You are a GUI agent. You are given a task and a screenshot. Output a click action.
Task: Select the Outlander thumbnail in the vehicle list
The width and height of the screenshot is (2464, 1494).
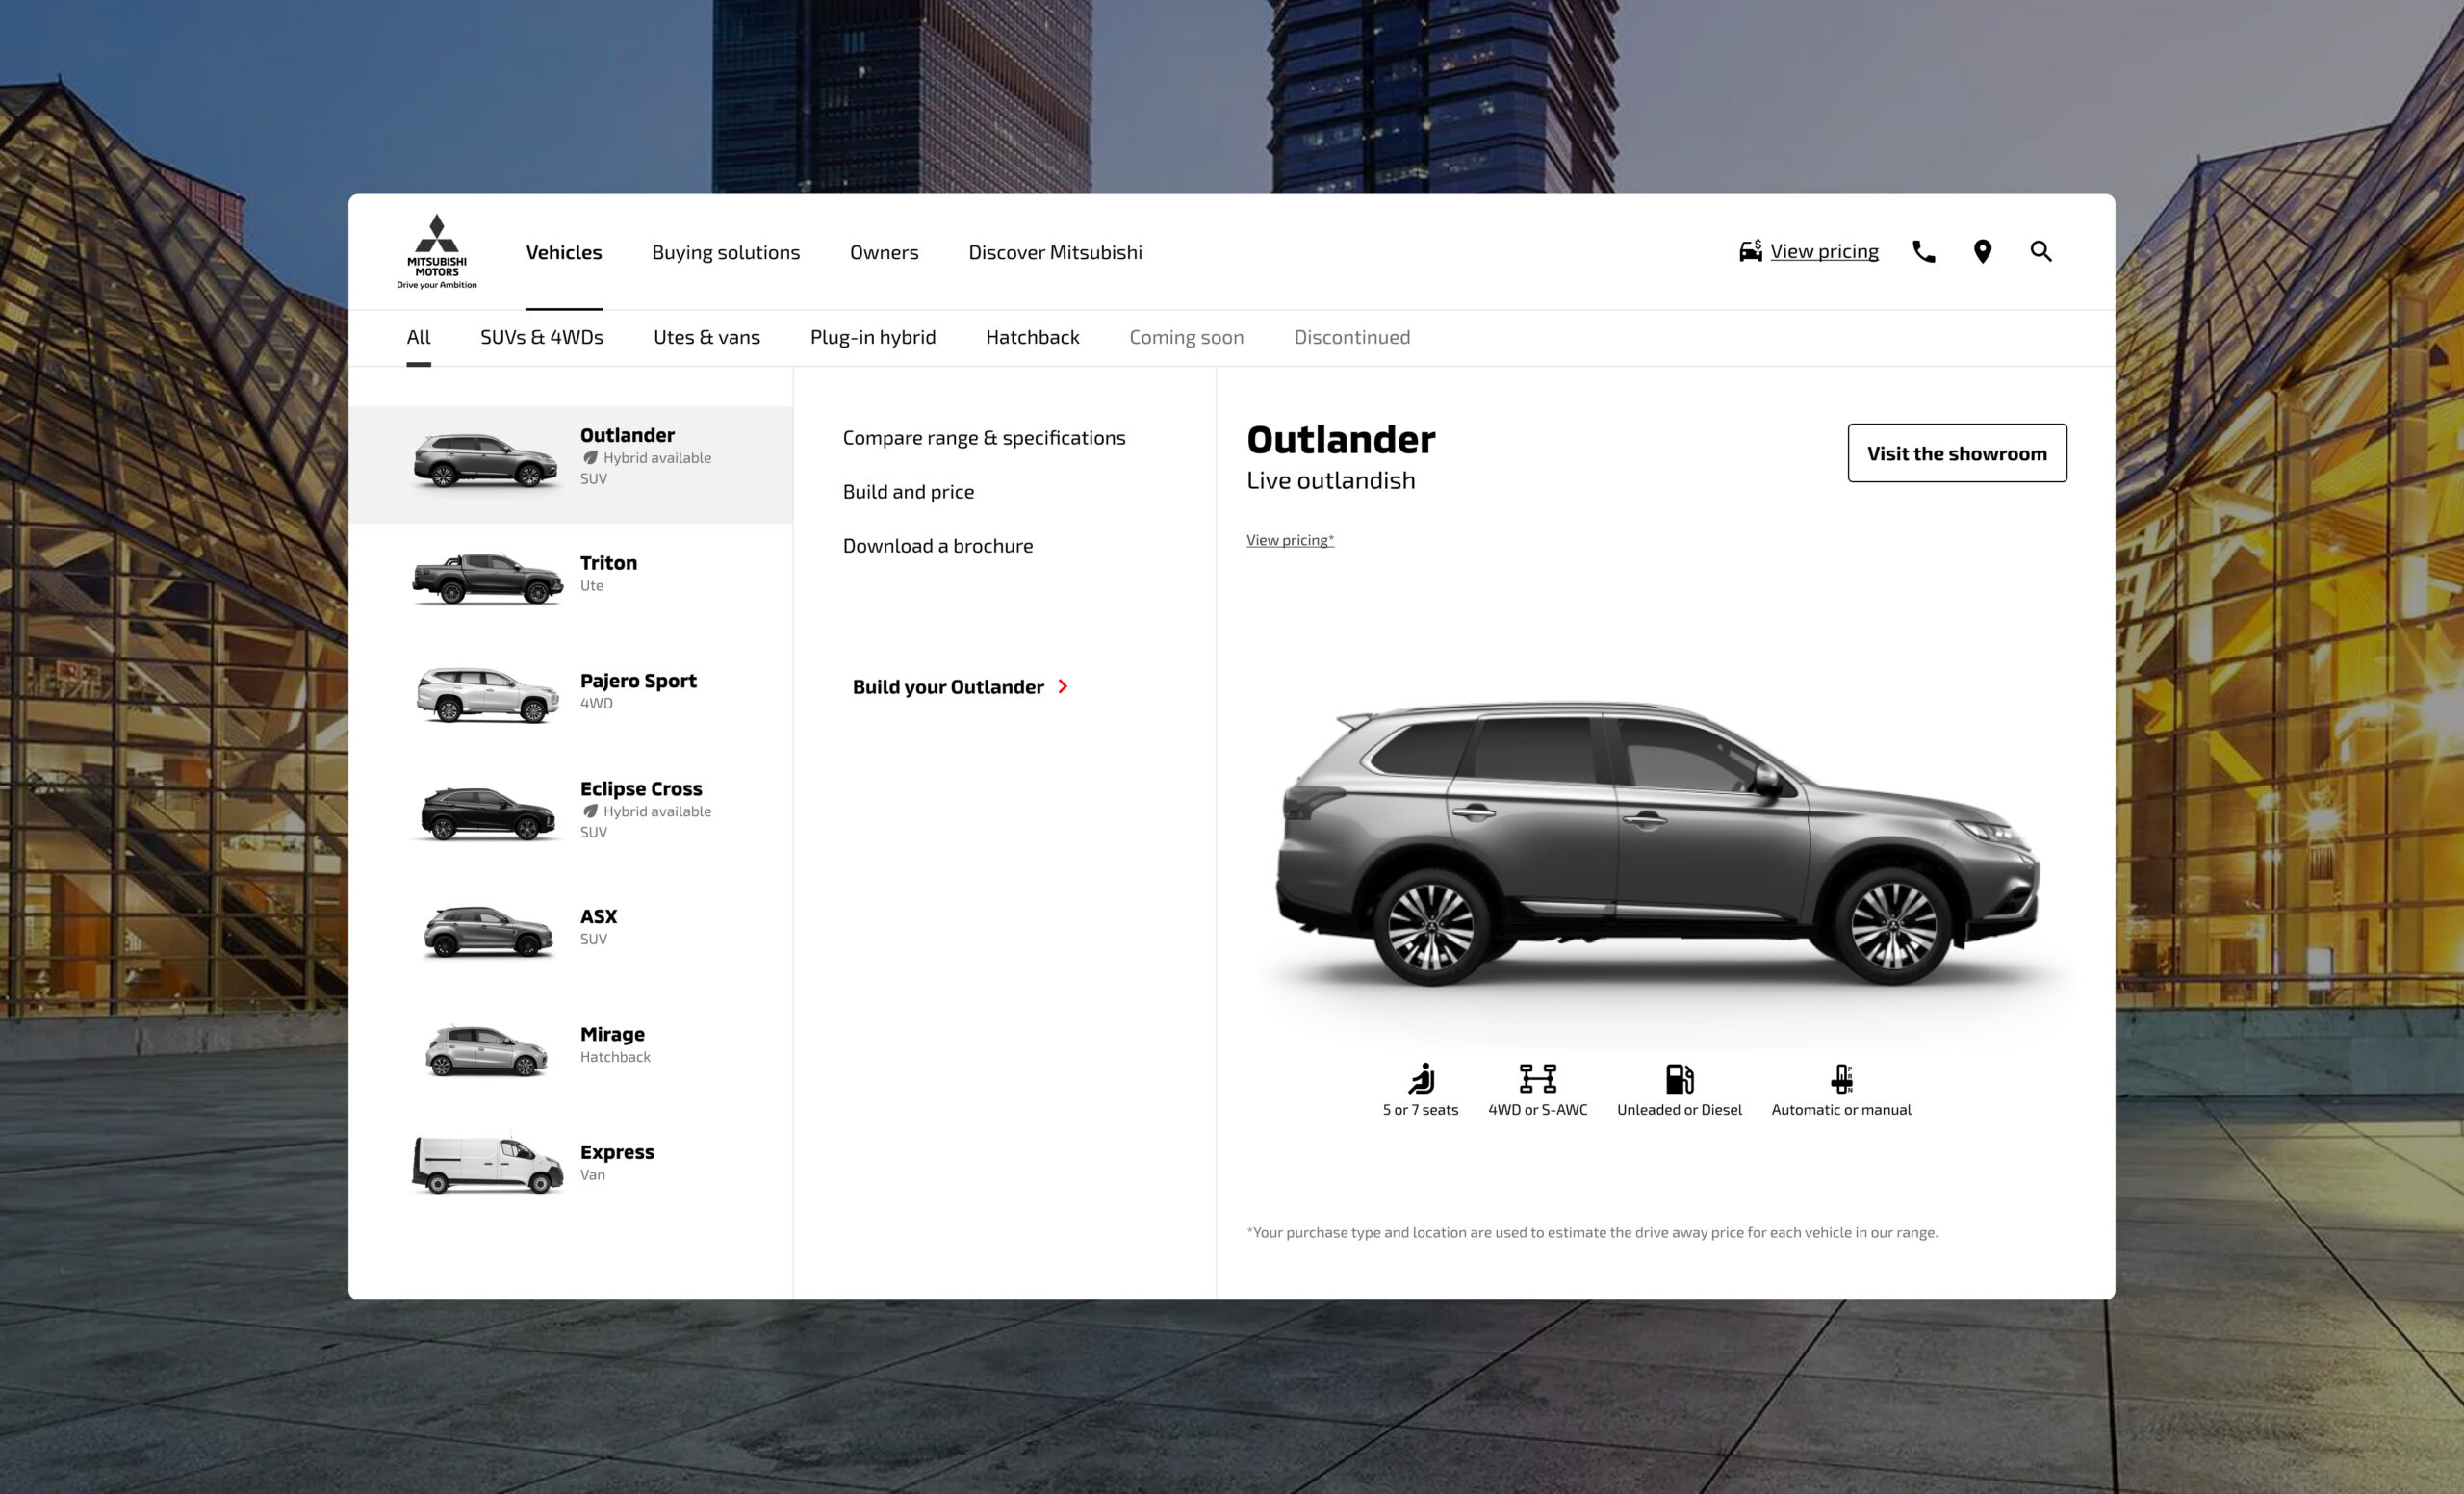(485, 461)
